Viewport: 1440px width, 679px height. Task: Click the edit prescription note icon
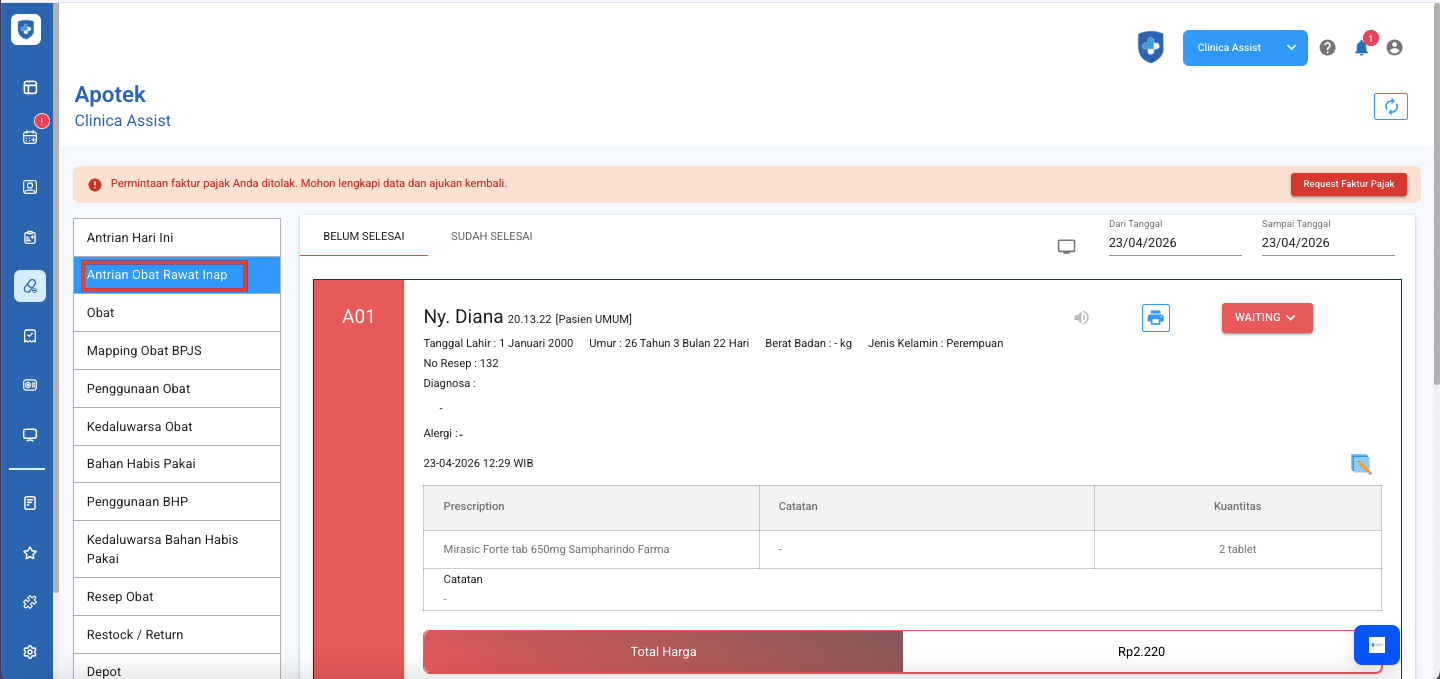[1360, 464]
